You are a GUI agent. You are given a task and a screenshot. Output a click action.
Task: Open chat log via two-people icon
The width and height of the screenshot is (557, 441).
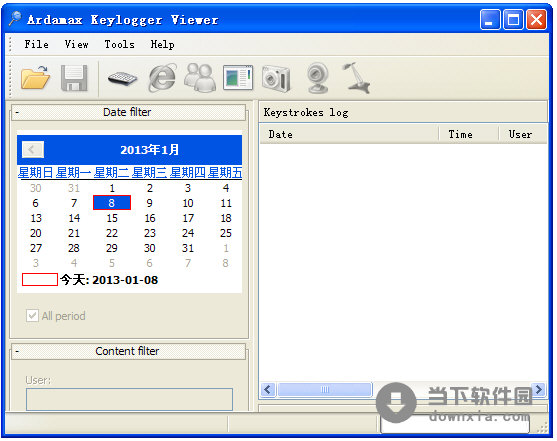pos(200,78)
